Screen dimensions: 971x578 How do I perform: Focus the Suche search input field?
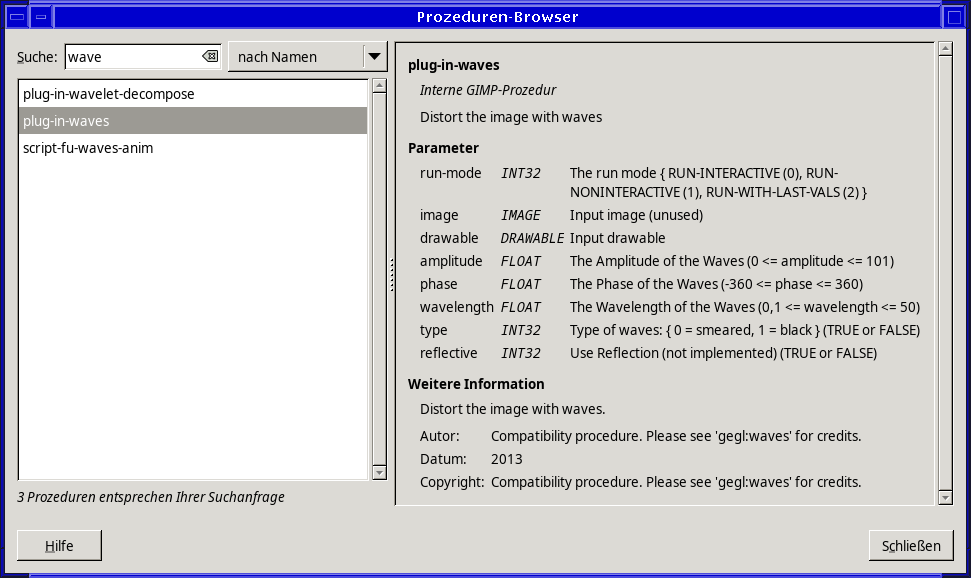click(142, 57)
